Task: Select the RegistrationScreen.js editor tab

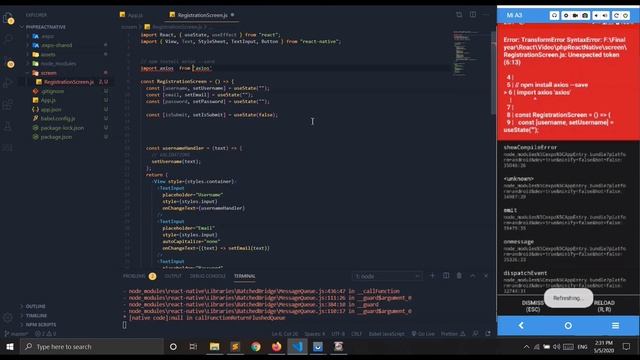Action: tap(202, 15)
